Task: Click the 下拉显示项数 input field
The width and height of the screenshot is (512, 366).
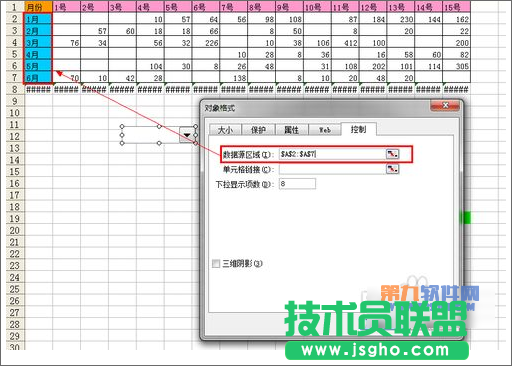Action: pyautogui.click(x=297, y=184)
